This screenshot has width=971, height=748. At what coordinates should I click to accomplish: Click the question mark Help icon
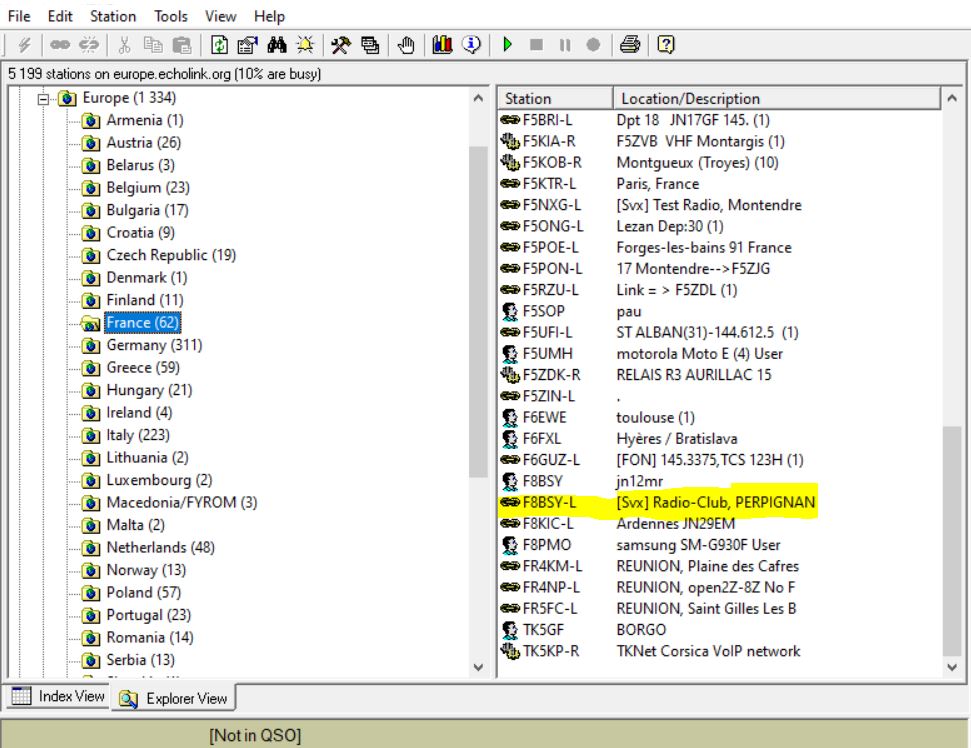pos(666,45)
